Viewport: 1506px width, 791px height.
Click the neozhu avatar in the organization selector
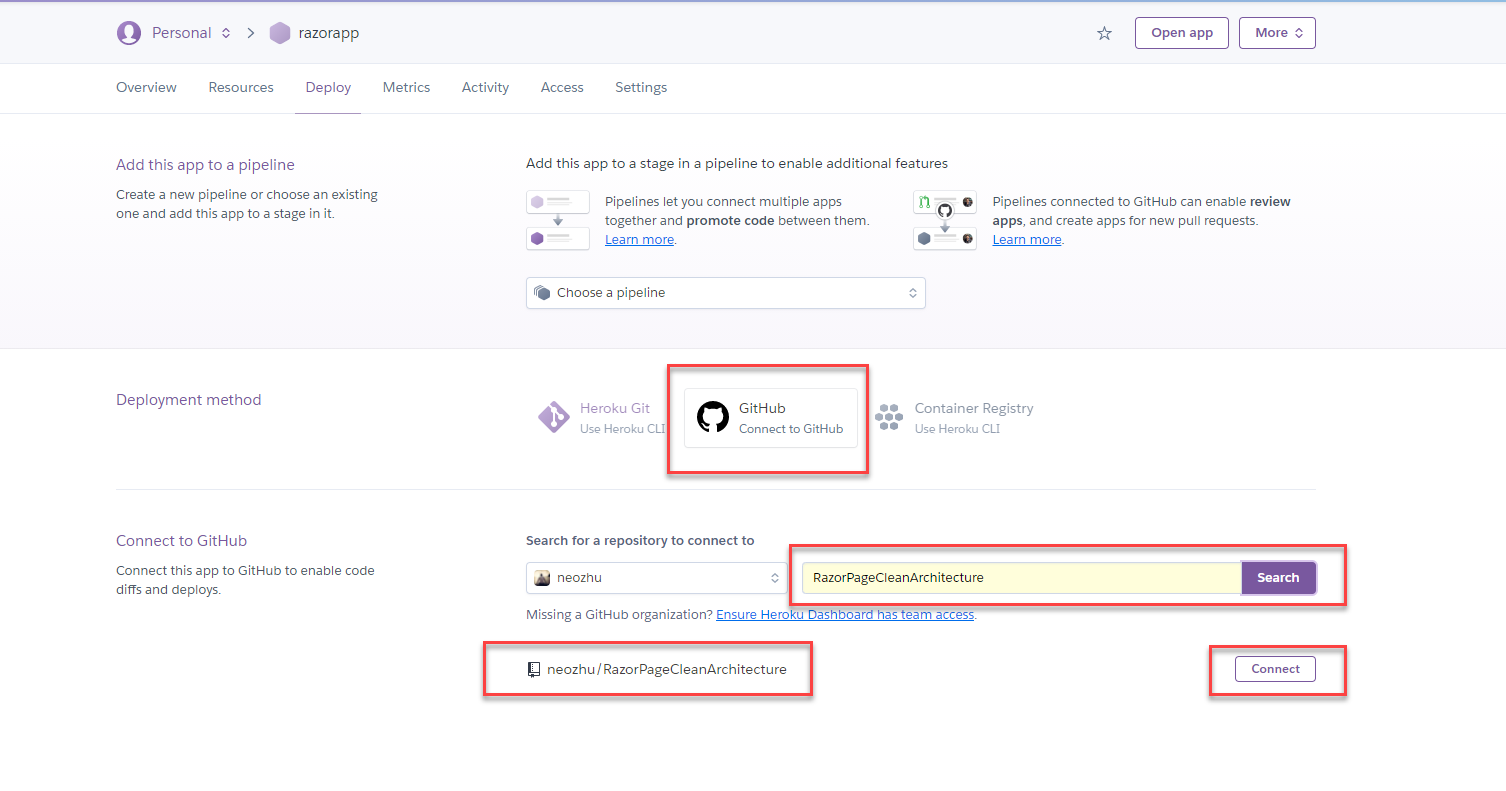coord(542,577)
